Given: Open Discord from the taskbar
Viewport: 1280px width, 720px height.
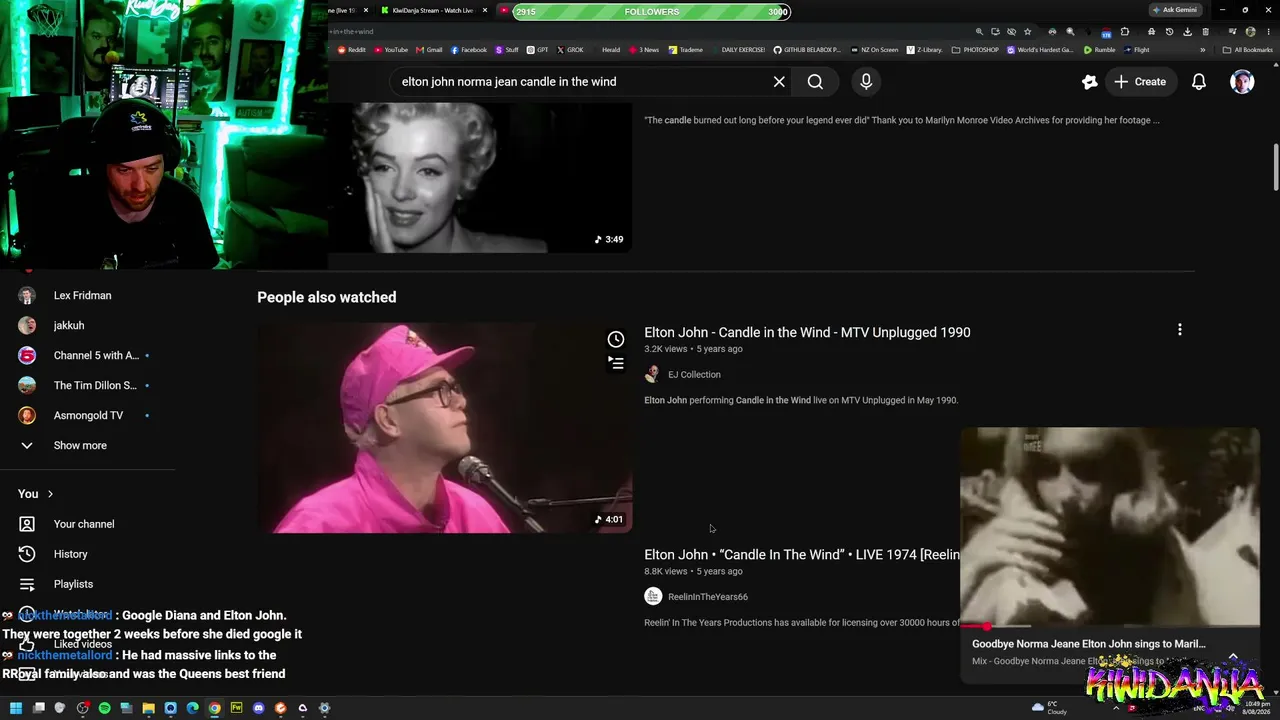Looking at the screenshot, I should 258,708.
